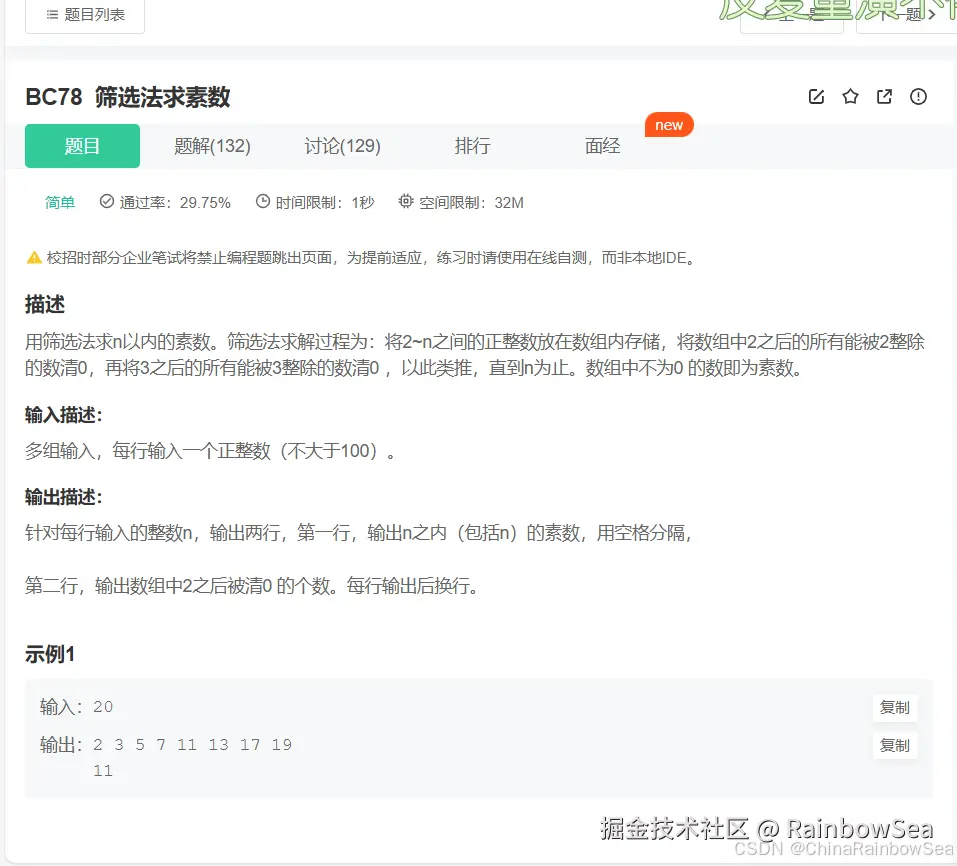The height and width of the screenshot is (866, 957).
Task: Copy the sample output using 复制
Action: tap(893, 744)
